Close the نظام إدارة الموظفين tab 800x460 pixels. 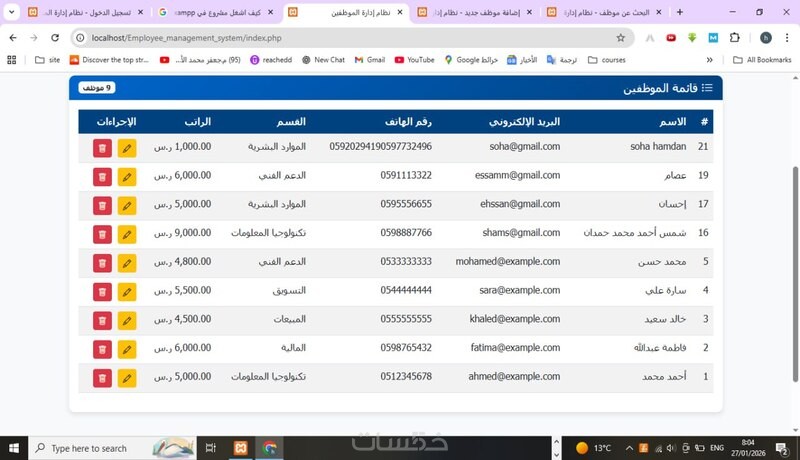(x=400, y=12)
